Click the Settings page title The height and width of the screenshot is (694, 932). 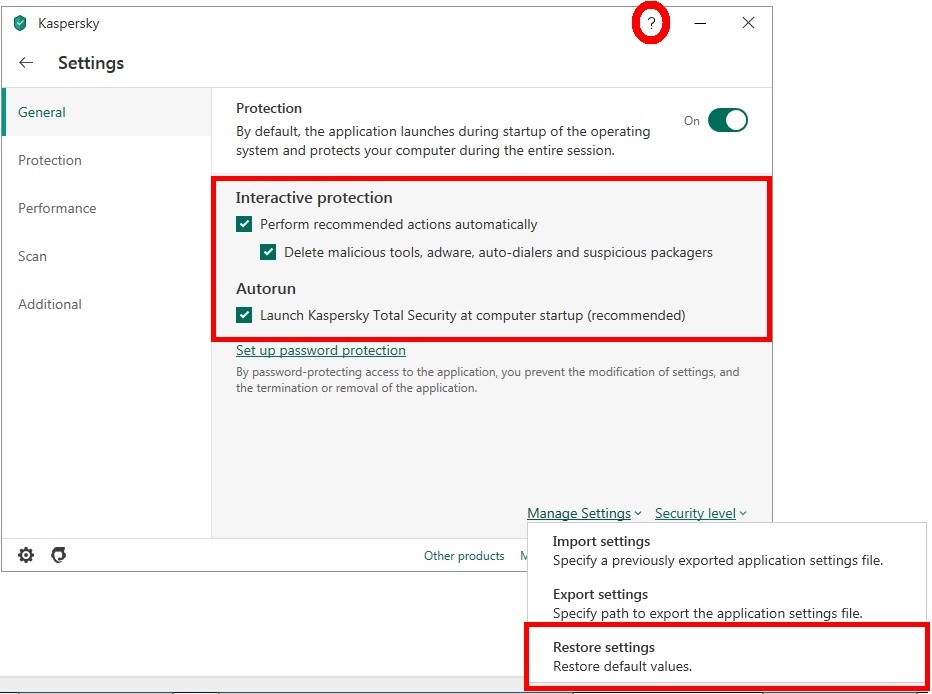pos(91,62)
